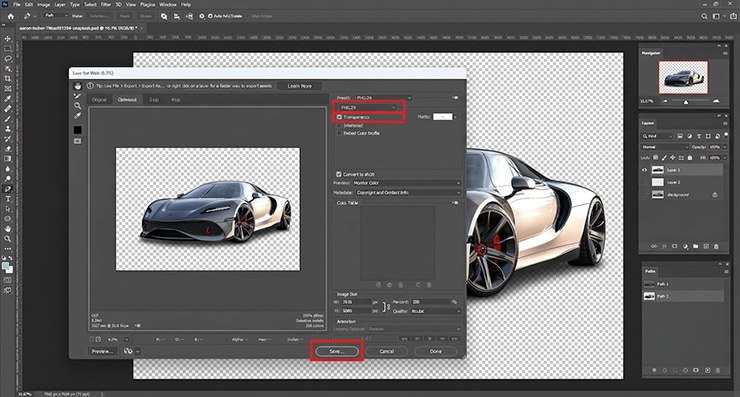Viewport: 740px width, 397px height.
Task: Select the Eraser tool
Action: (x=8, y=149)
